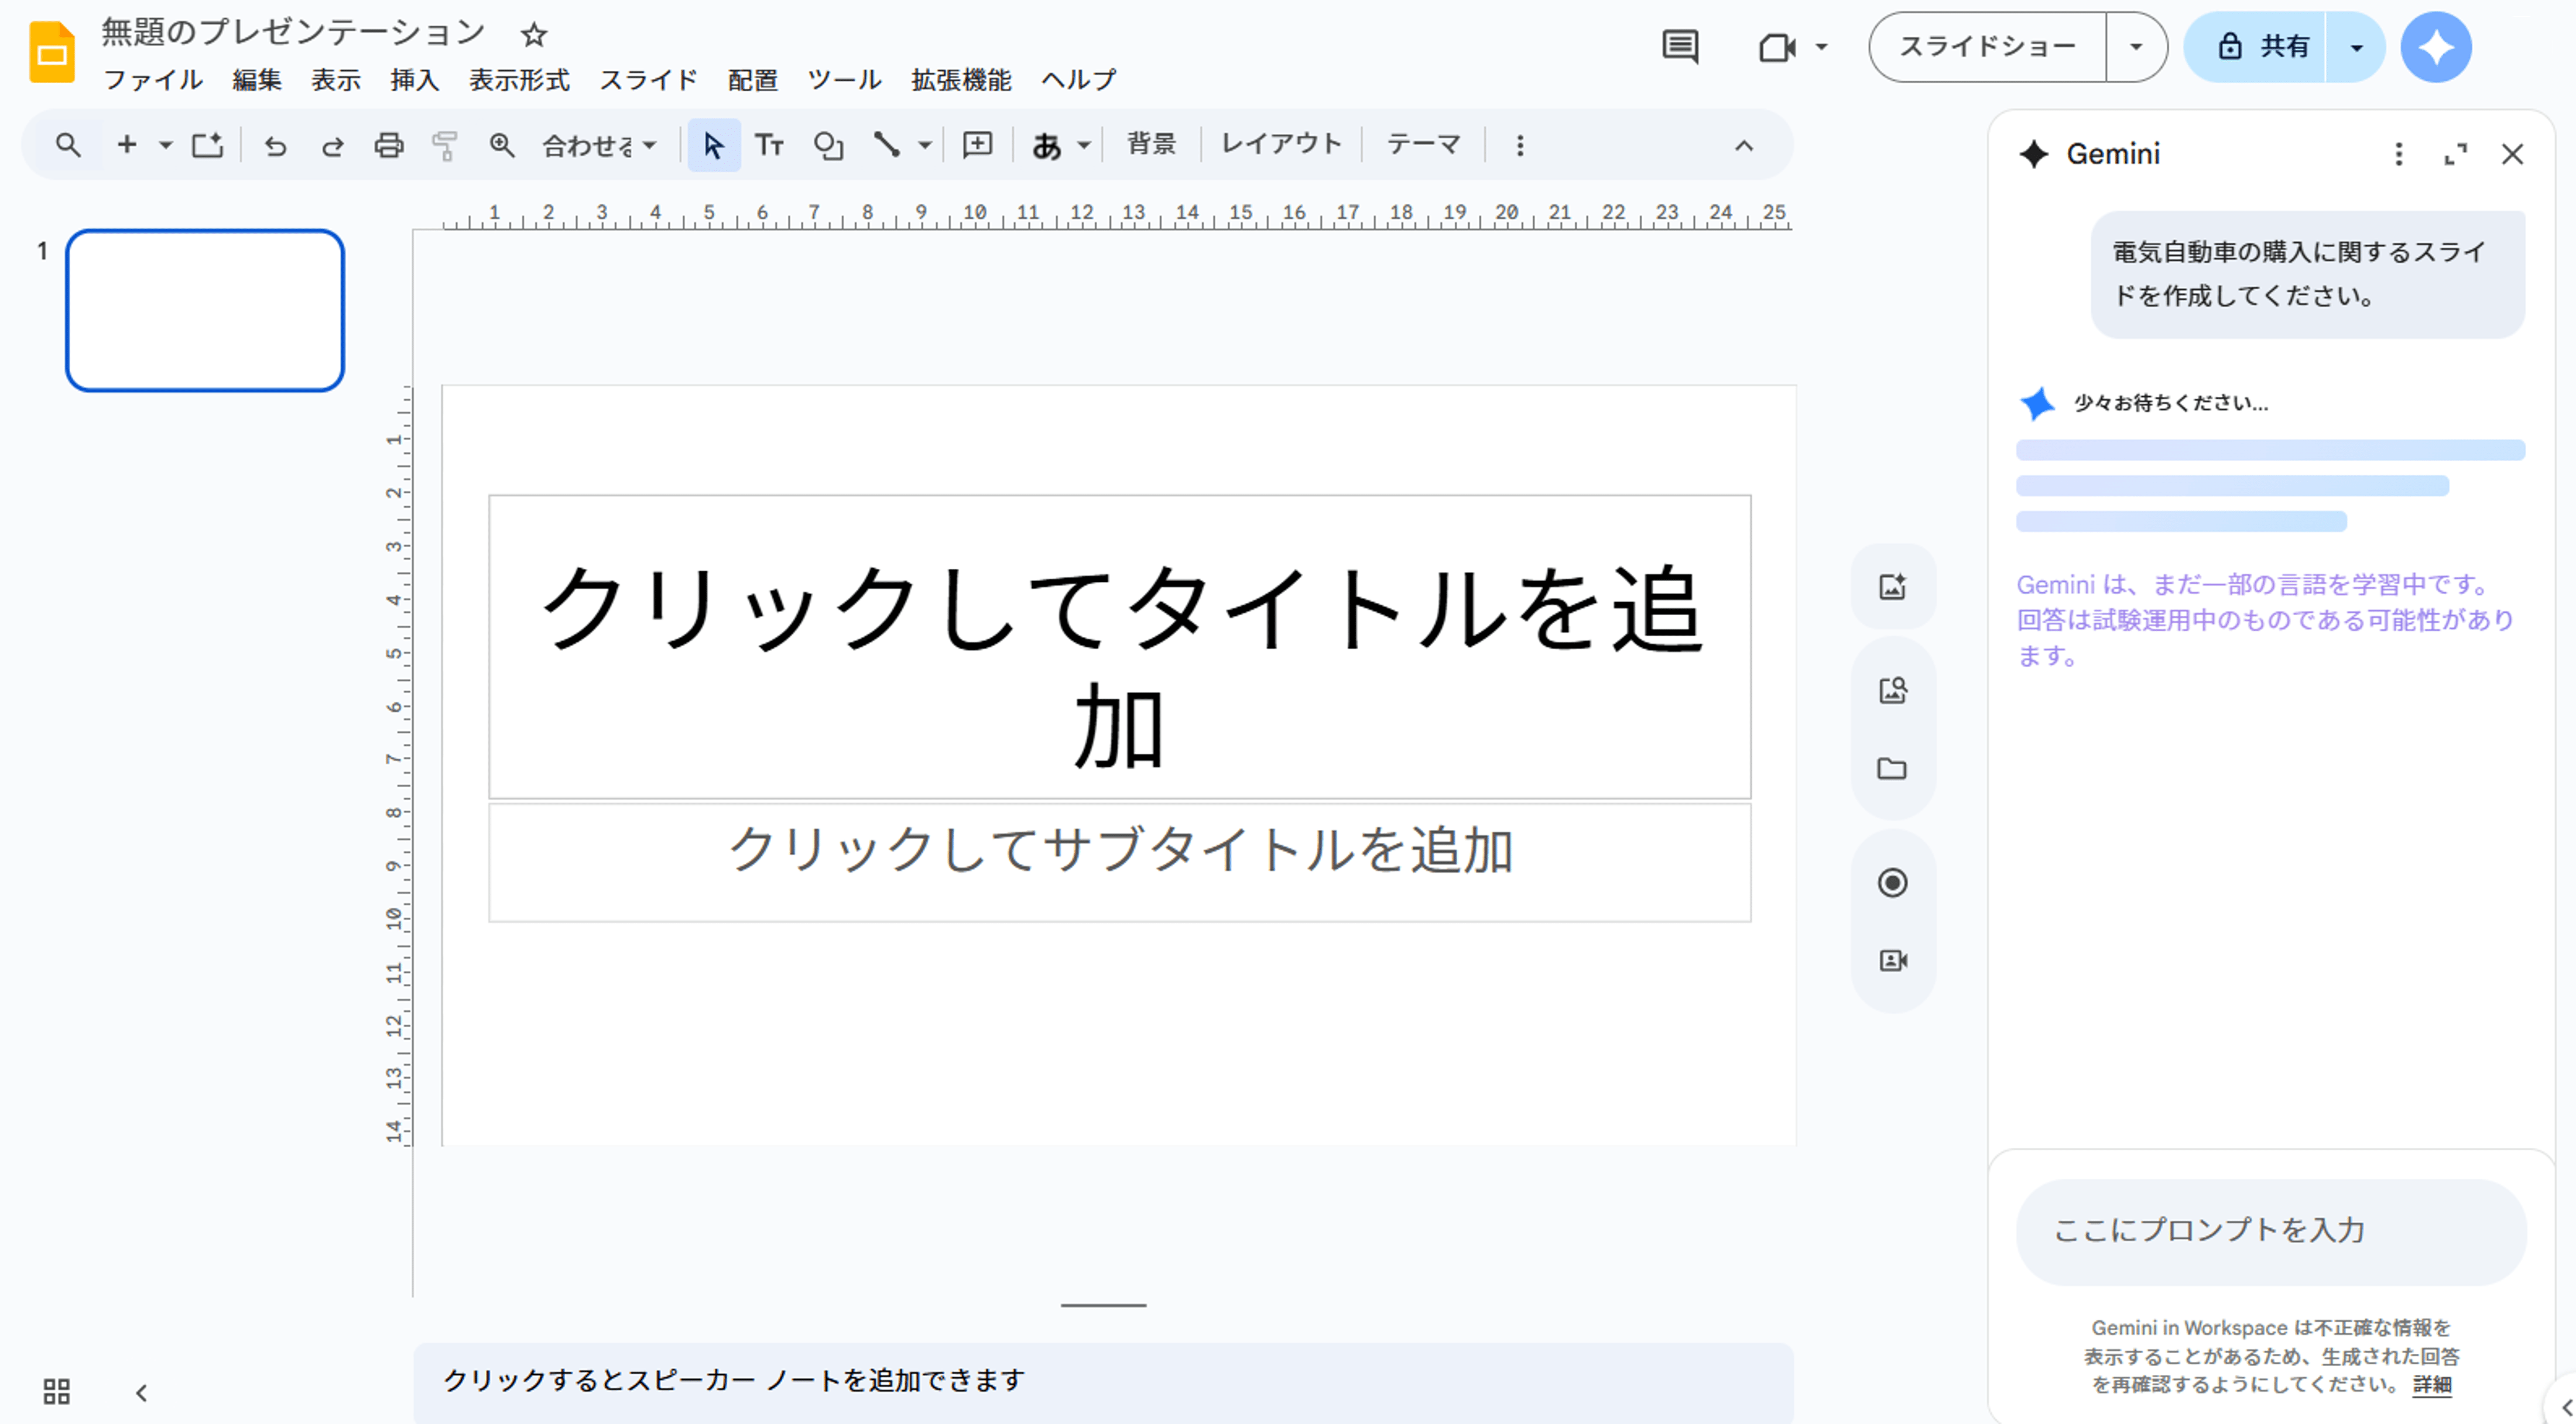Click the paint format roller icon

coord(444,146)
